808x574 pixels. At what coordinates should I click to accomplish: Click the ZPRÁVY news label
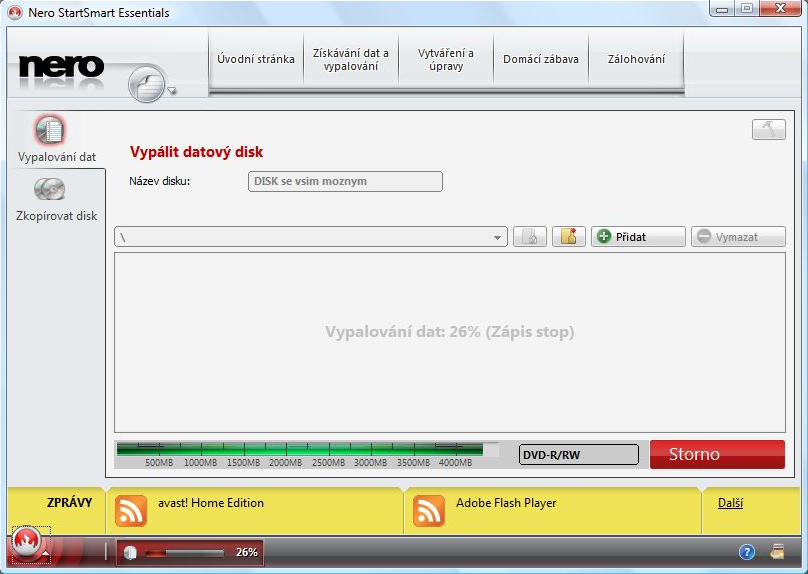[x=70, y=502]
